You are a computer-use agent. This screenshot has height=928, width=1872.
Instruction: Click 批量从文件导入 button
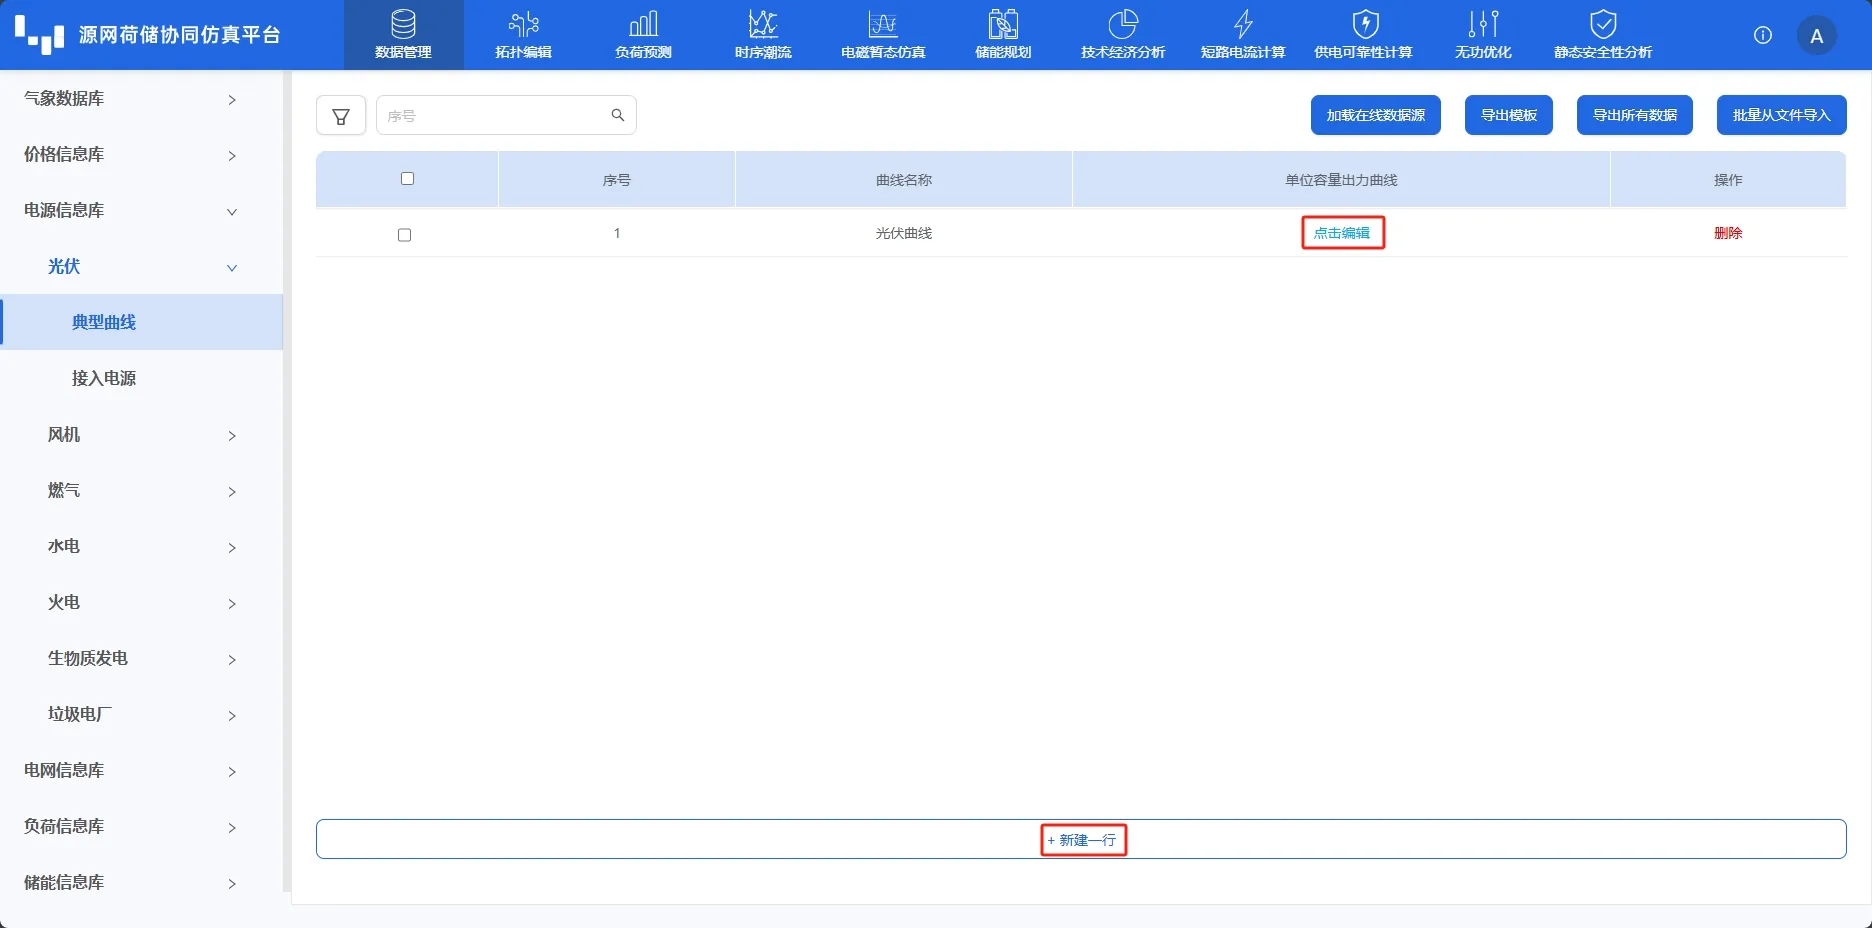click(x=1782, y=115)
